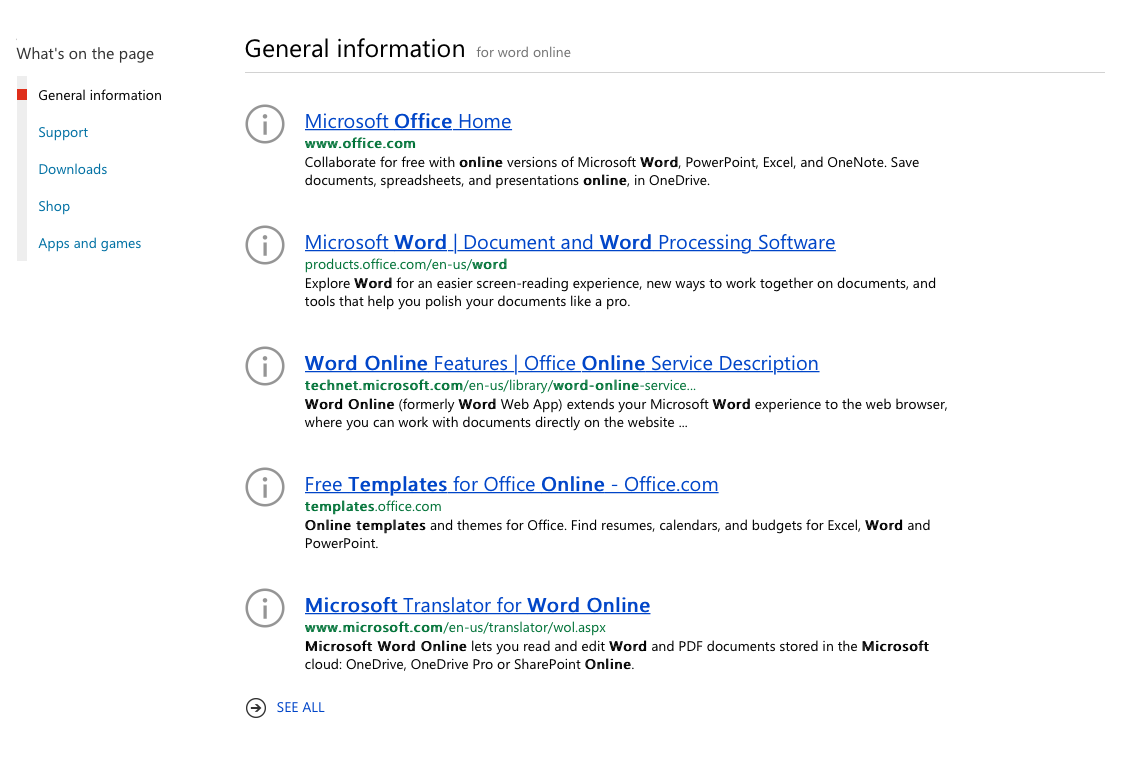Click the 'Microsoft Word Online lets you read' description

[617, 655]
